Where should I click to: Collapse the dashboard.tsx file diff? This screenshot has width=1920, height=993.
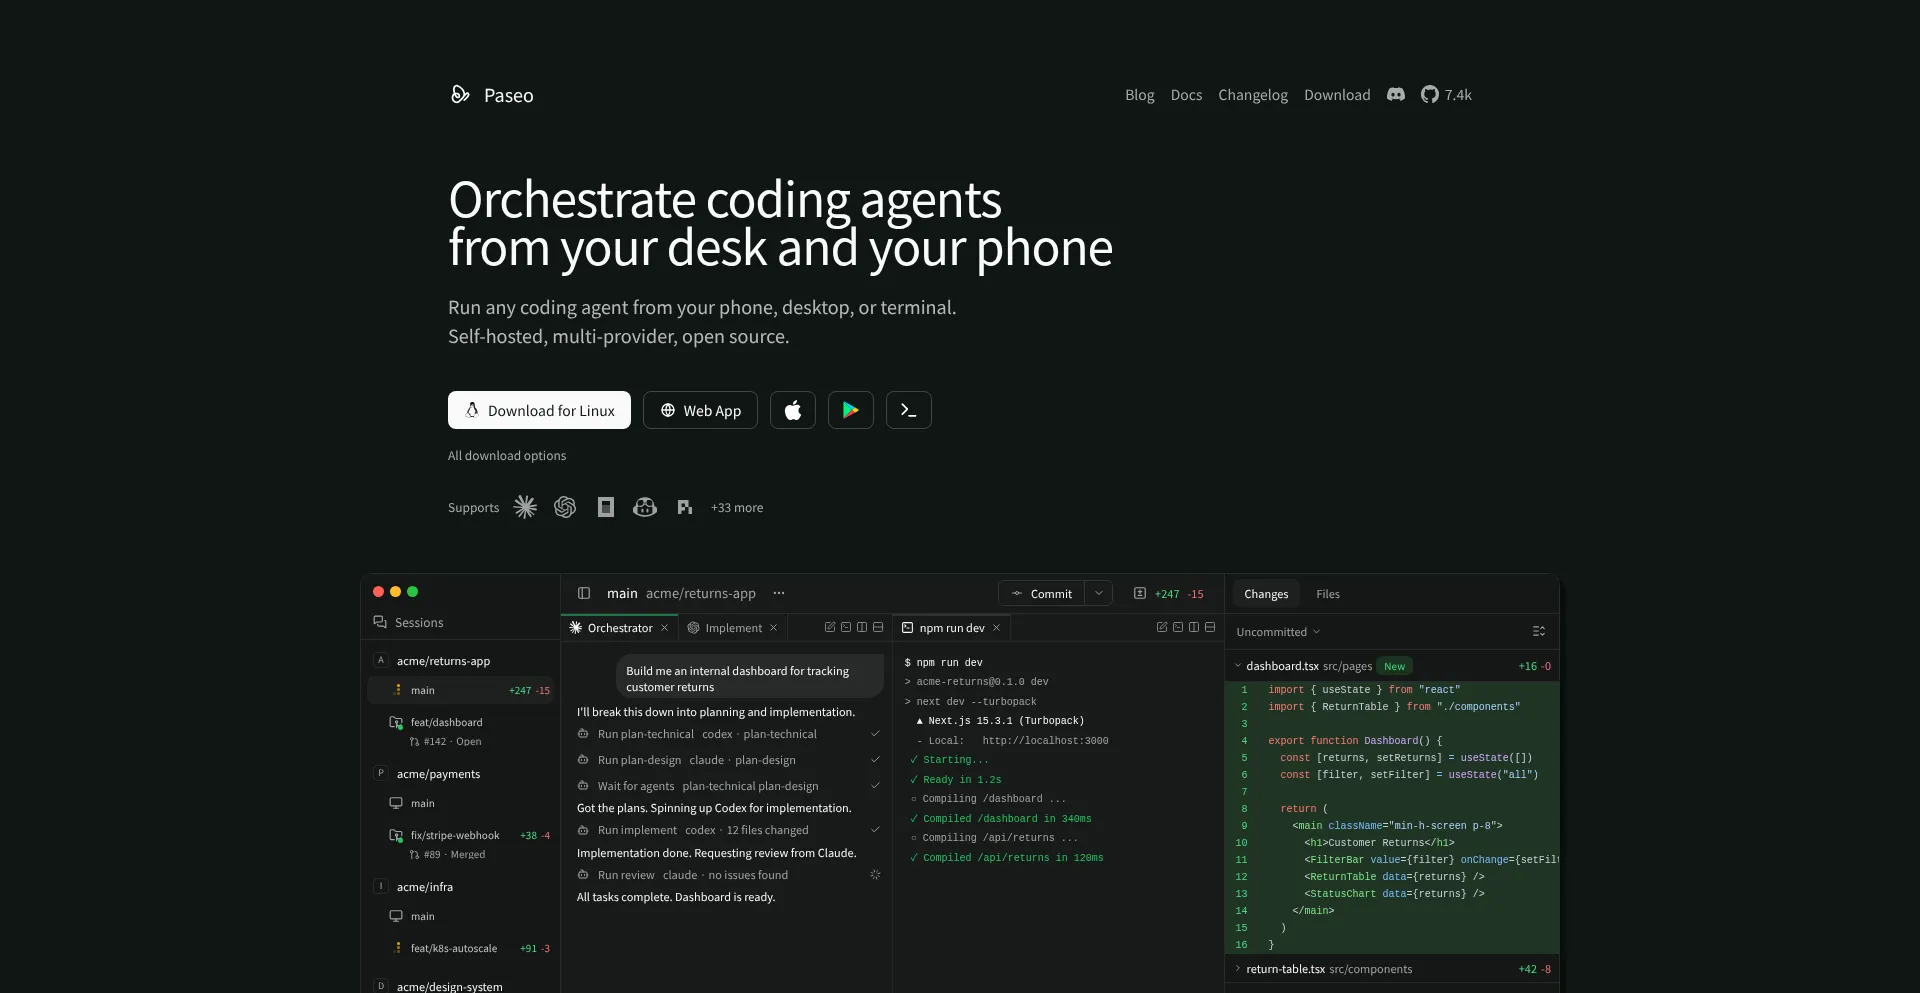click(1238, 666)
